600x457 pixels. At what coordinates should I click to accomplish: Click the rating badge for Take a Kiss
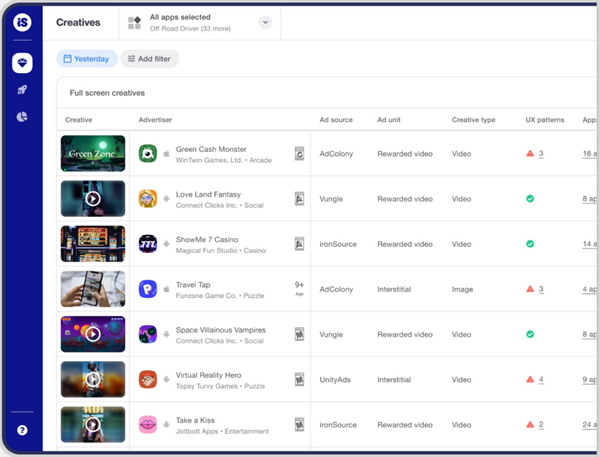[299, 424]
